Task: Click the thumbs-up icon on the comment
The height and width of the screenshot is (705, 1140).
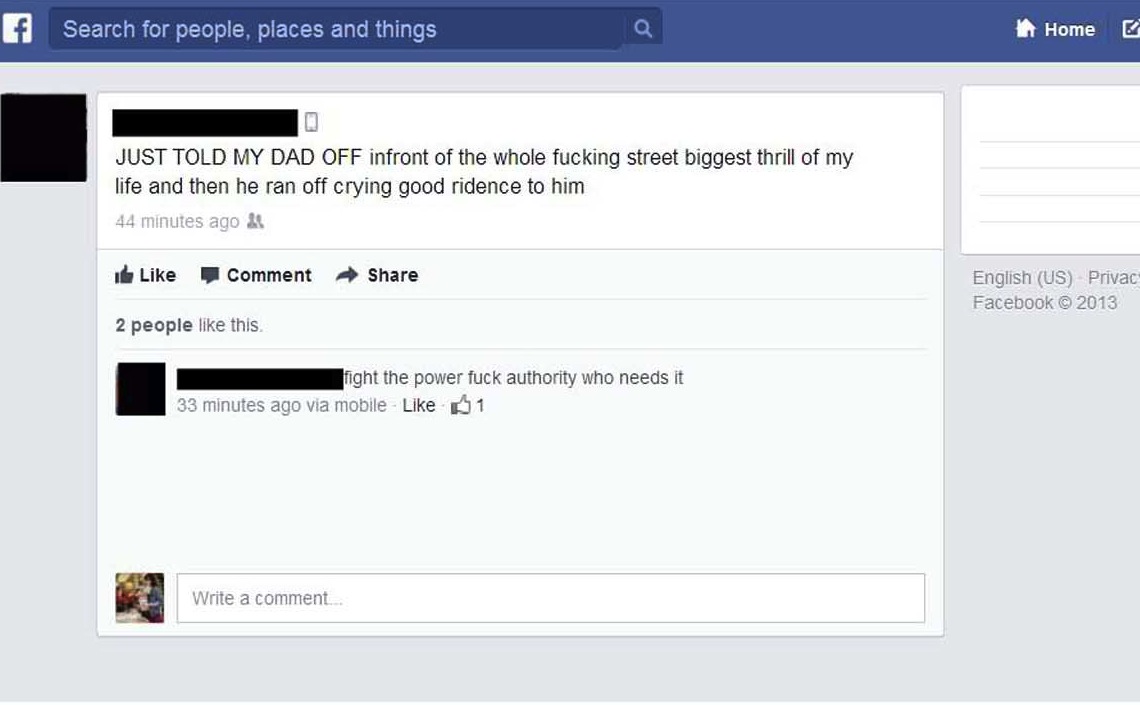Action: (x=460, y=405)
